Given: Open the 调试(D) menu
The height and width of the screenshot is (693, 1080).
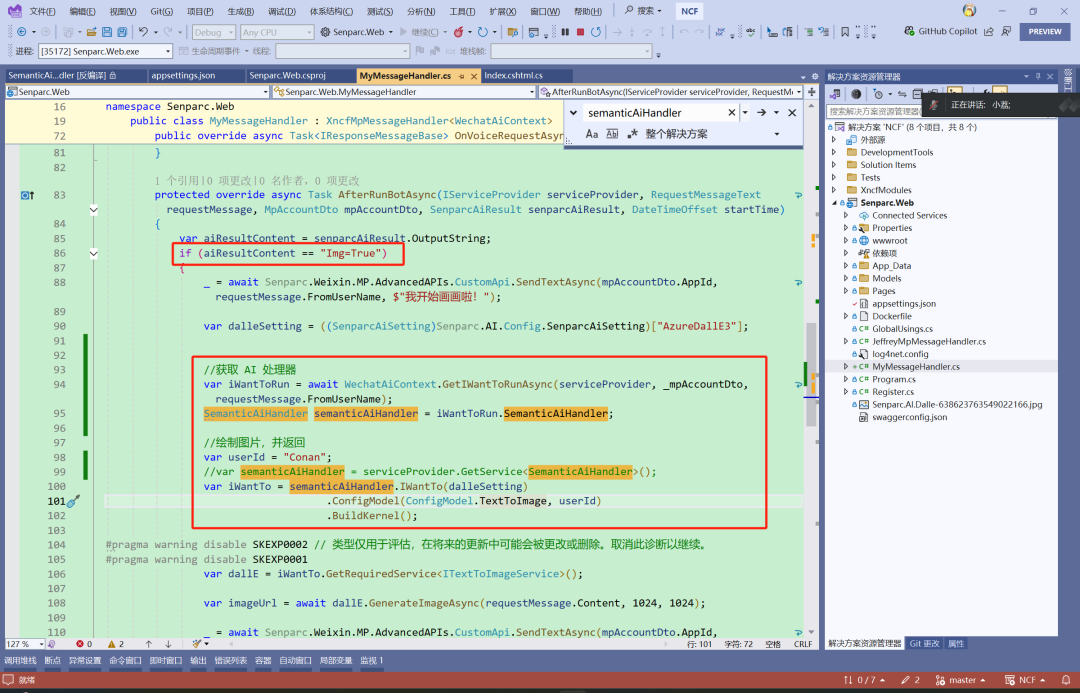Looking at the screenshot, I should coord(281,11).
